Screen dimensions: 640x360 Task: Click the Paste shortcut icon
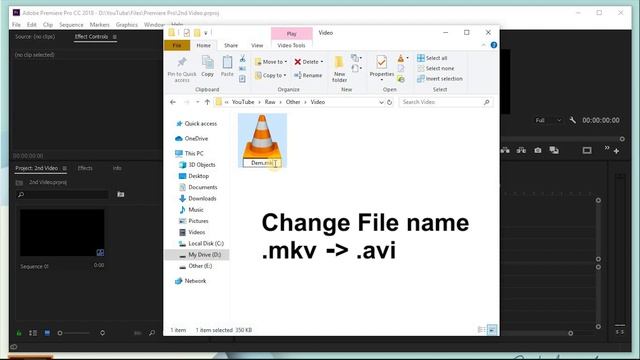pyautogui.click(x=242, y=78)
